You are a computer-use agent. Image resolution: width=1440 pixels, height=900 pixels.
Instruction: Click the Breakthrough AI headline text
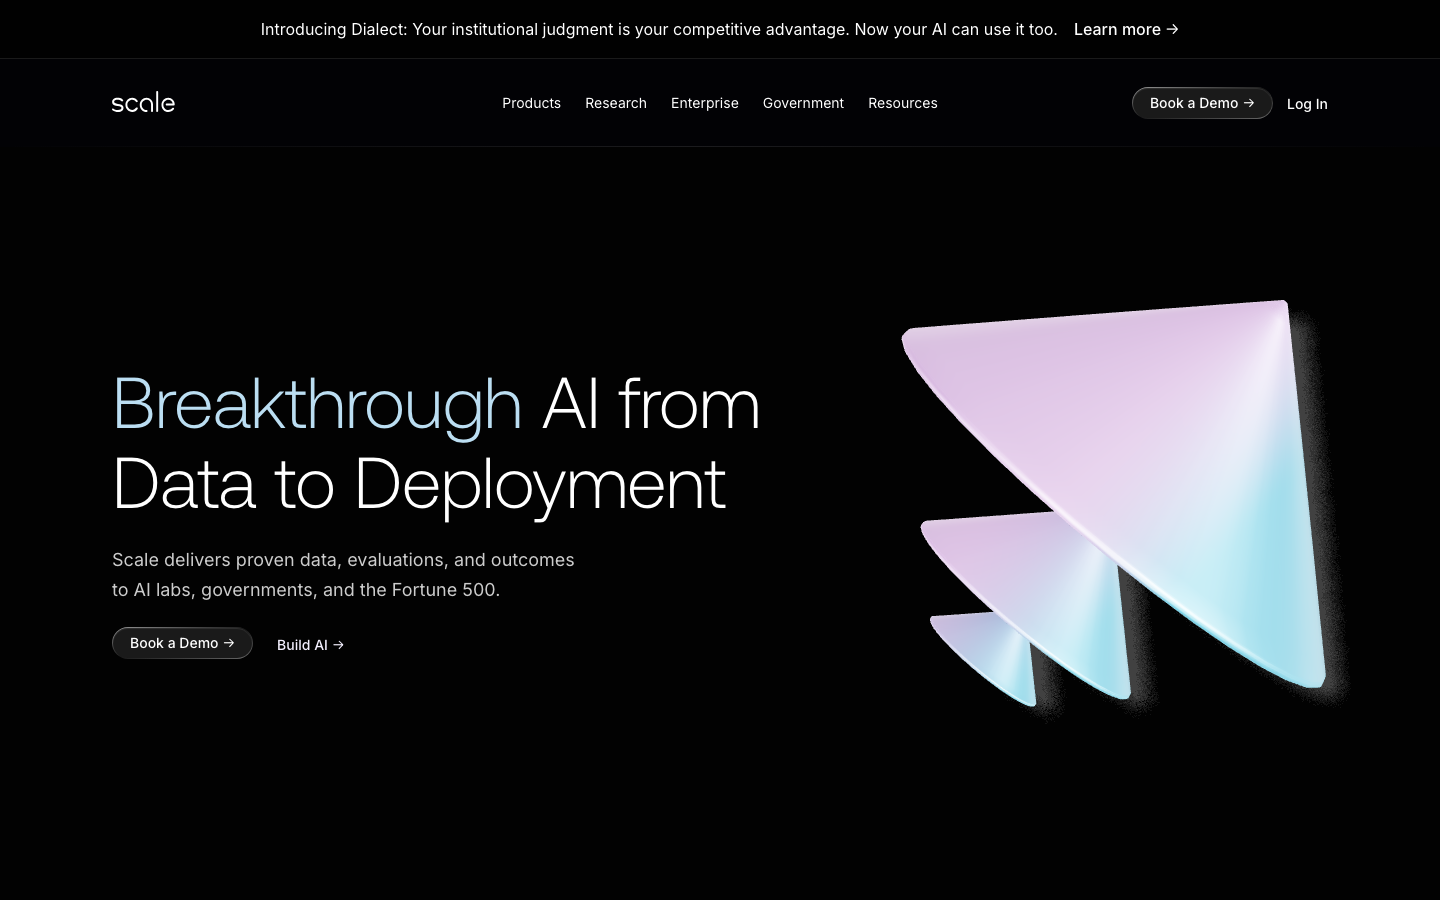436,444
